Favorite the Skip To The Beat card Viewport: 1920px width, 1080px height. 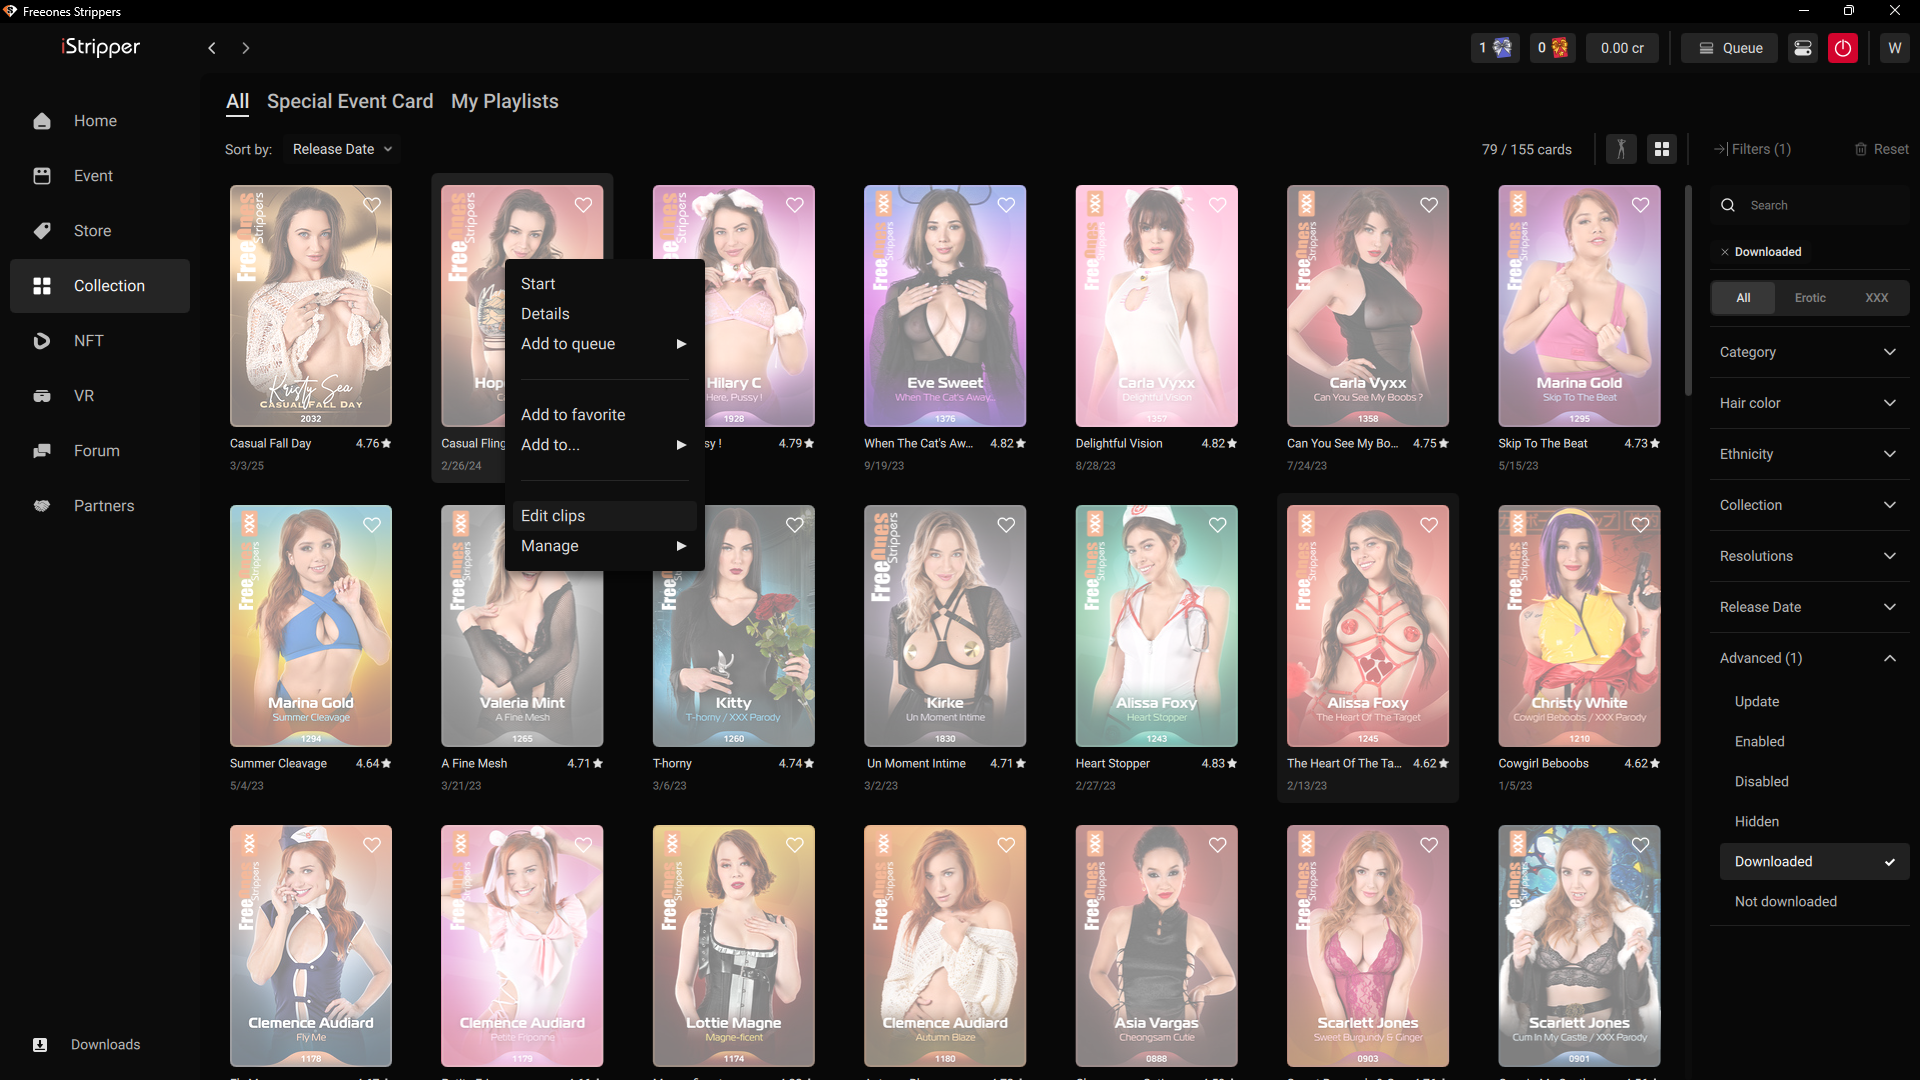coord(1641,205)
